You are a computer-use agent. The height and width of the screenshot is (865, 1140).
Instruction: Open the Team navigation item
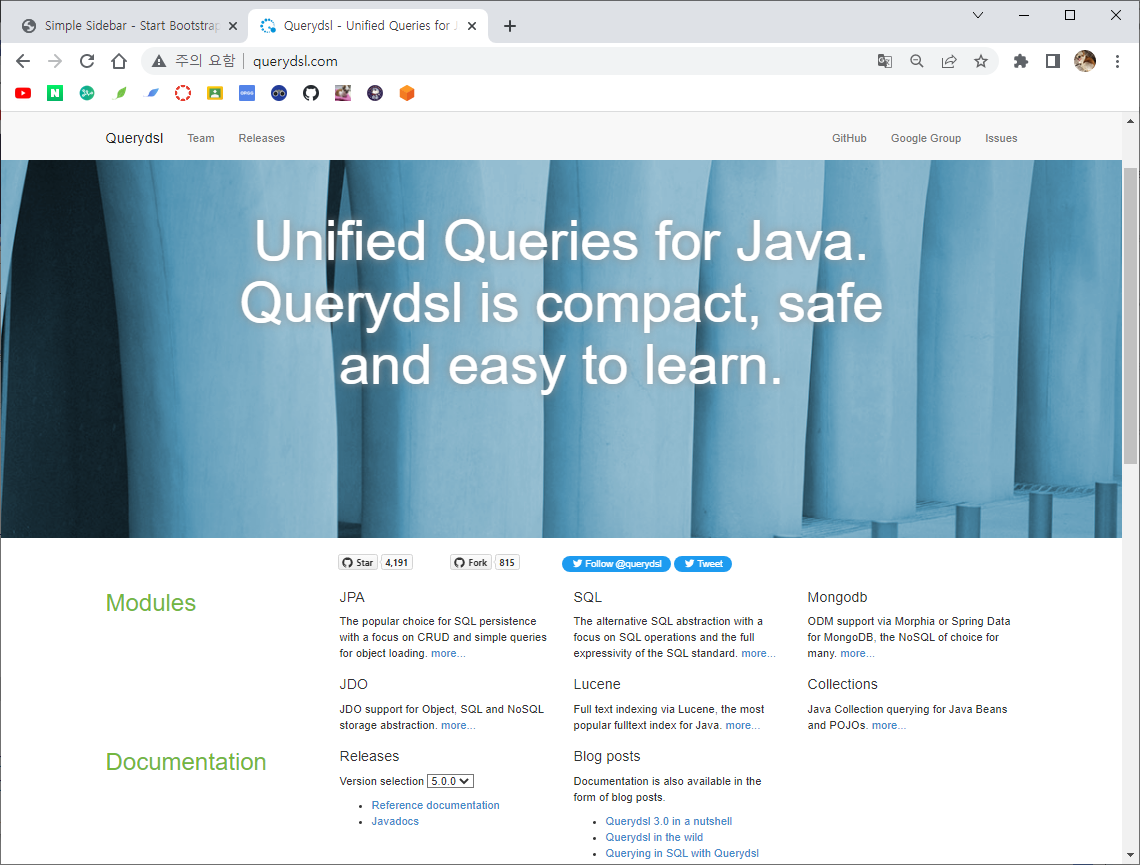click(201, 138)
